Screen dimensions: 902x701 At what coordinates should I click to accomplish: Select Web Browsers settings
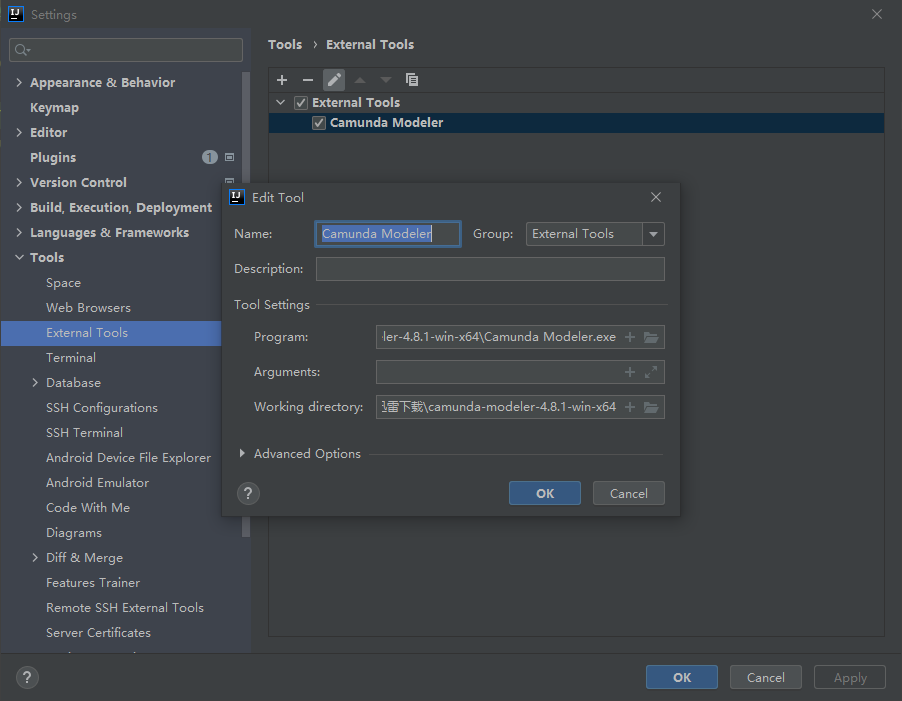88,308
